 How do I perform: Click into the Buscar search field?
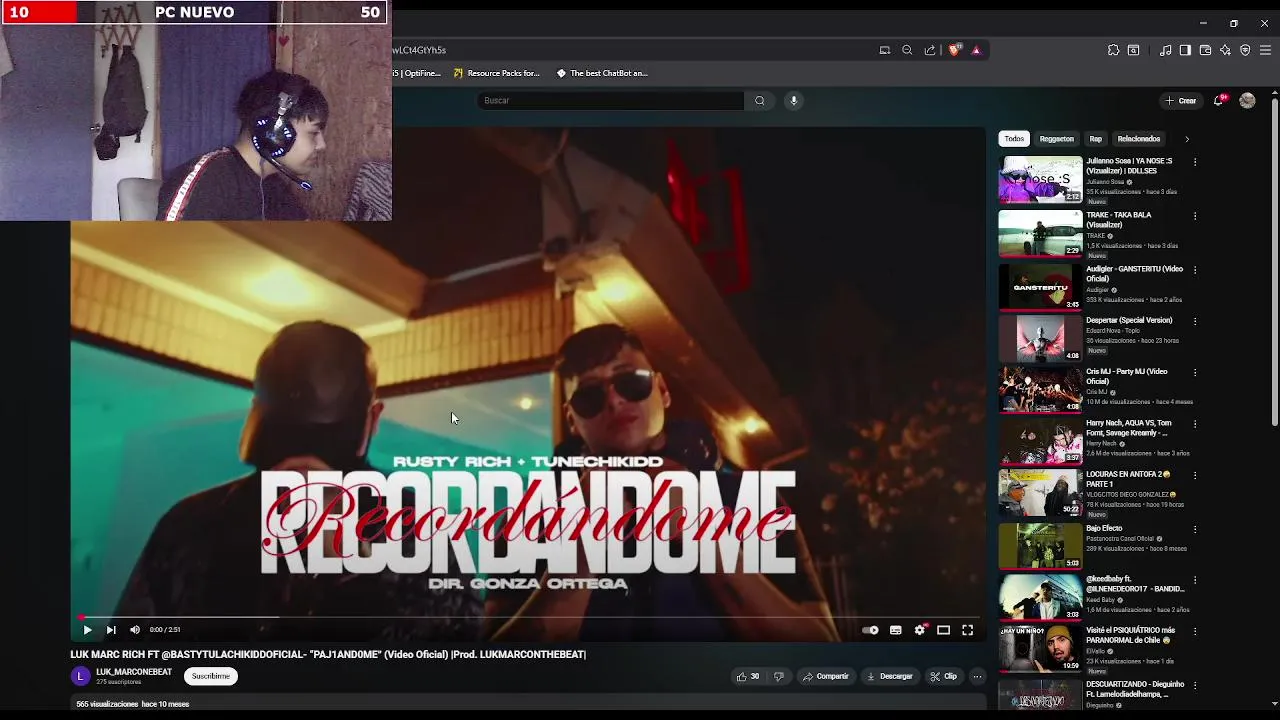612,101
